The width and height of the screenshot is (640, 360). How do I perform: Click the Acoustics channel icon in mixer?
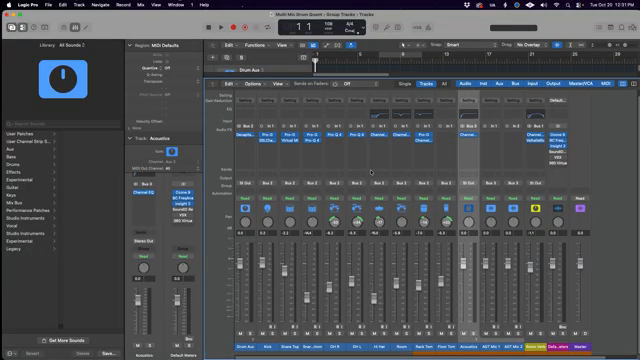(469, 209)
